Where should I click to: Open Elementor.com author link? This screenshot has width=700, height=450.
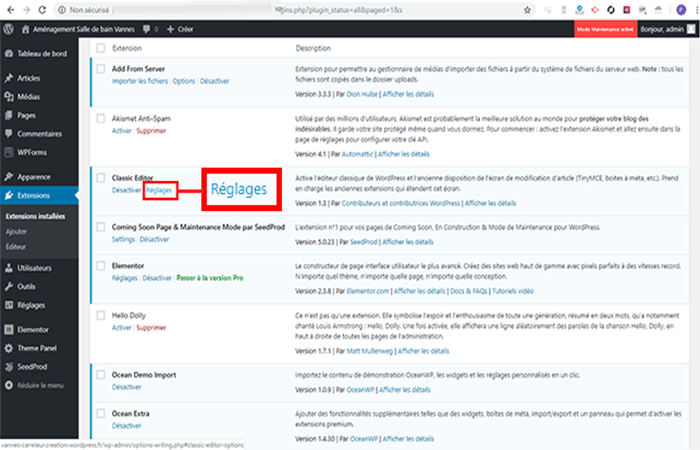368,291
